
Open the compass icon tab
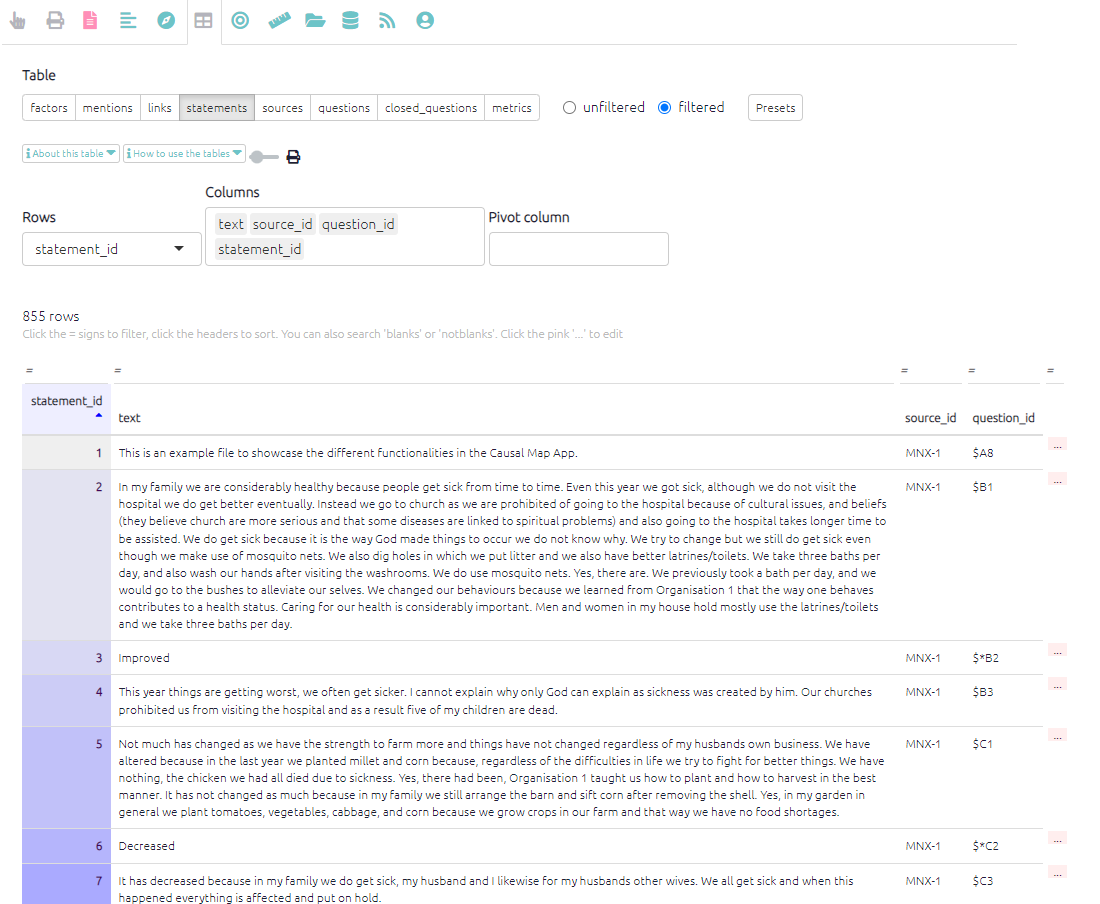(166, 20)
